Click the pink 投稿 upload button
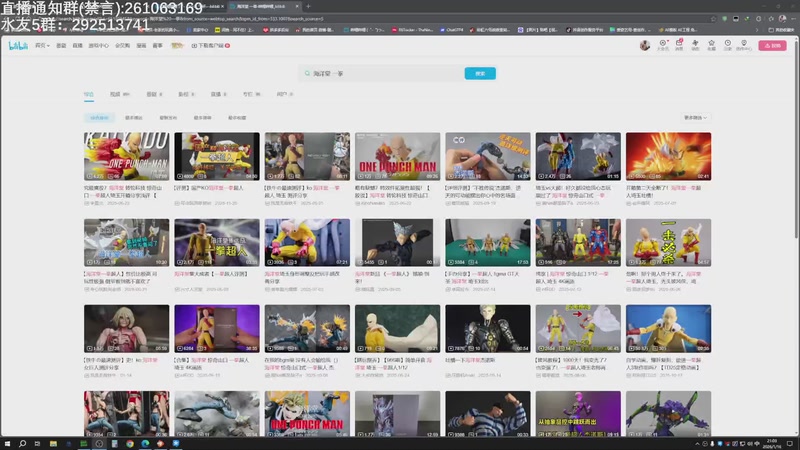This screenshot has width=800, height=450. click(x=772, y=45)
